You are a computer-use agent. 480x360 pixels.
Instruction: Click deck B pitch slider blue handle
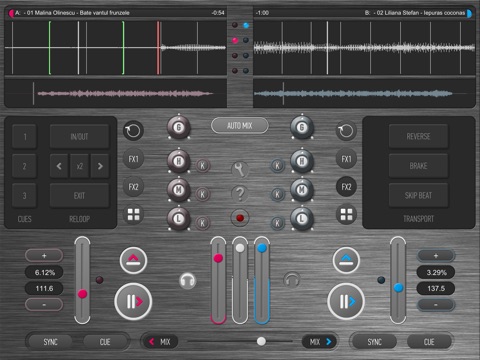(x=398, y=288)
